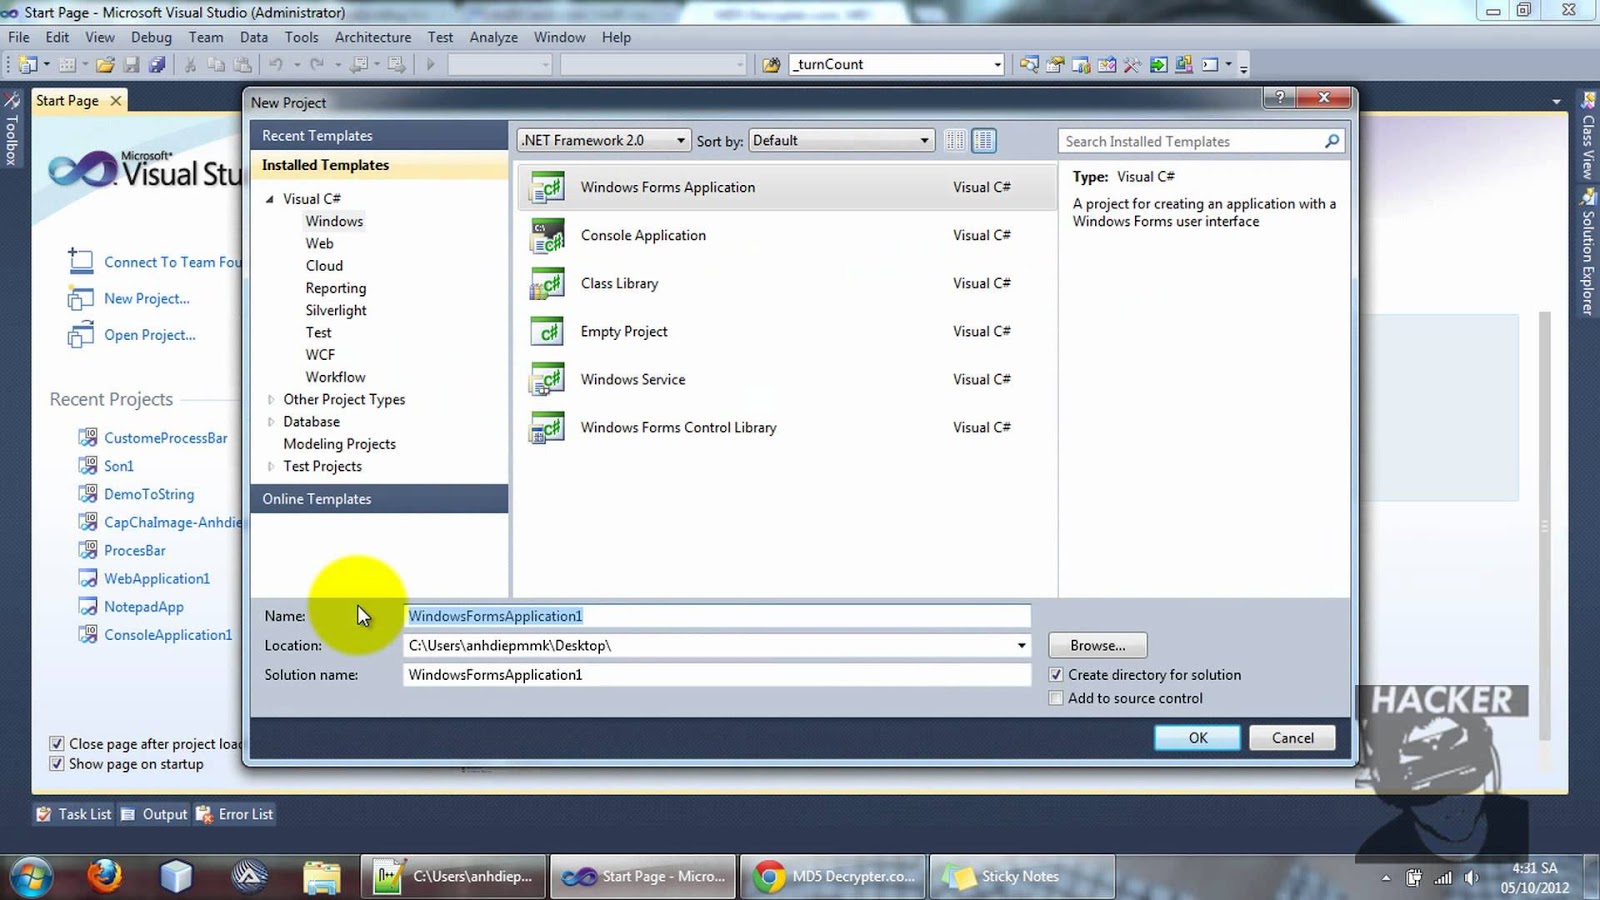Viewport: 1600px width, 900px height.
Task: Select the Console Application template
Action: point(787,235)
